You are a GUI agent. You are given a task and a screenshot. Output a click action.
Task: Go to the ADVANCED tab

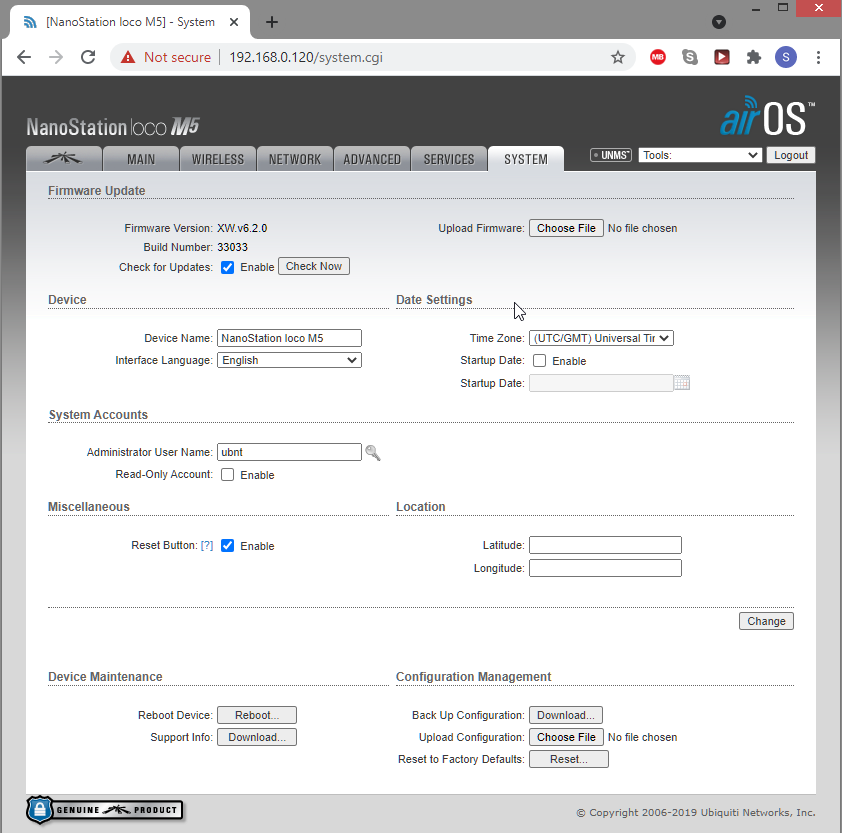372,159
